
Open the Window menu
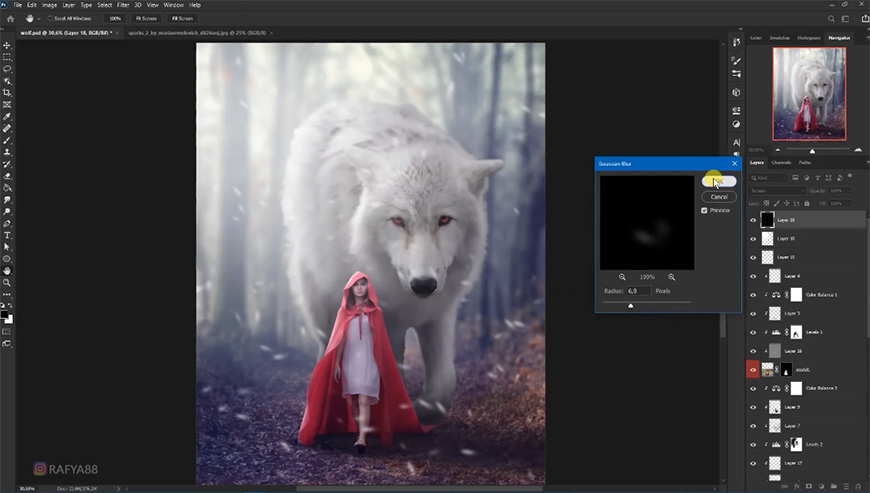click(173, 5)
